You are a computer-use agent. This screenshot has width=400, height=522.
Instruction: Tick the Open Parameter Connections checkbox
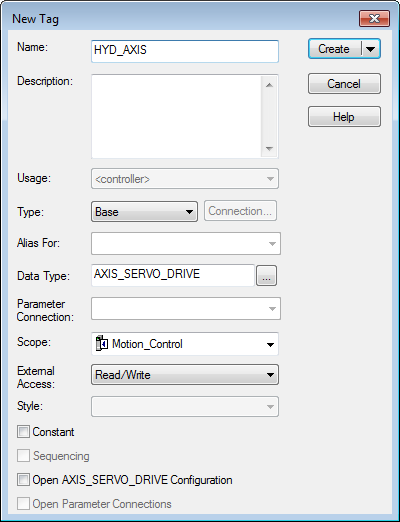[23, 504]
